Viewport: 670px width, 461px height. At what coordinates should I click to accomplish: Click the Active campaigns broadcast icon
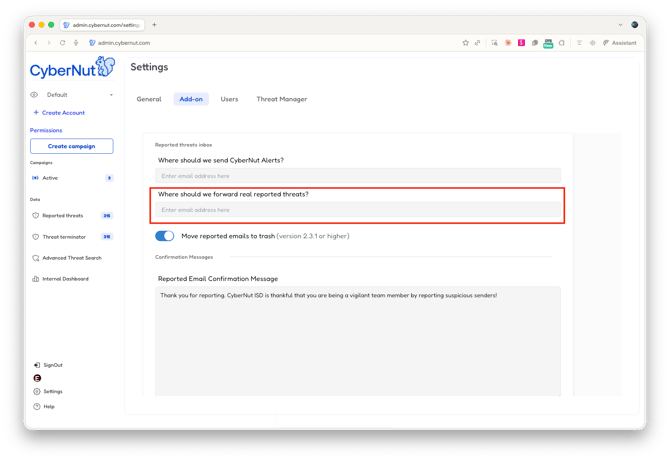tap(35, 178)
